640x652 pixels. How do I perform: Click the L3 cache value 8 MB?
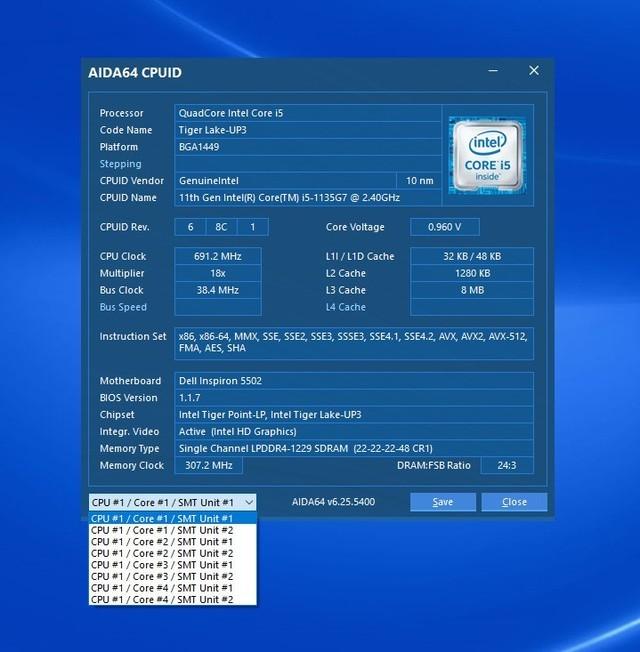coord(472,290)
